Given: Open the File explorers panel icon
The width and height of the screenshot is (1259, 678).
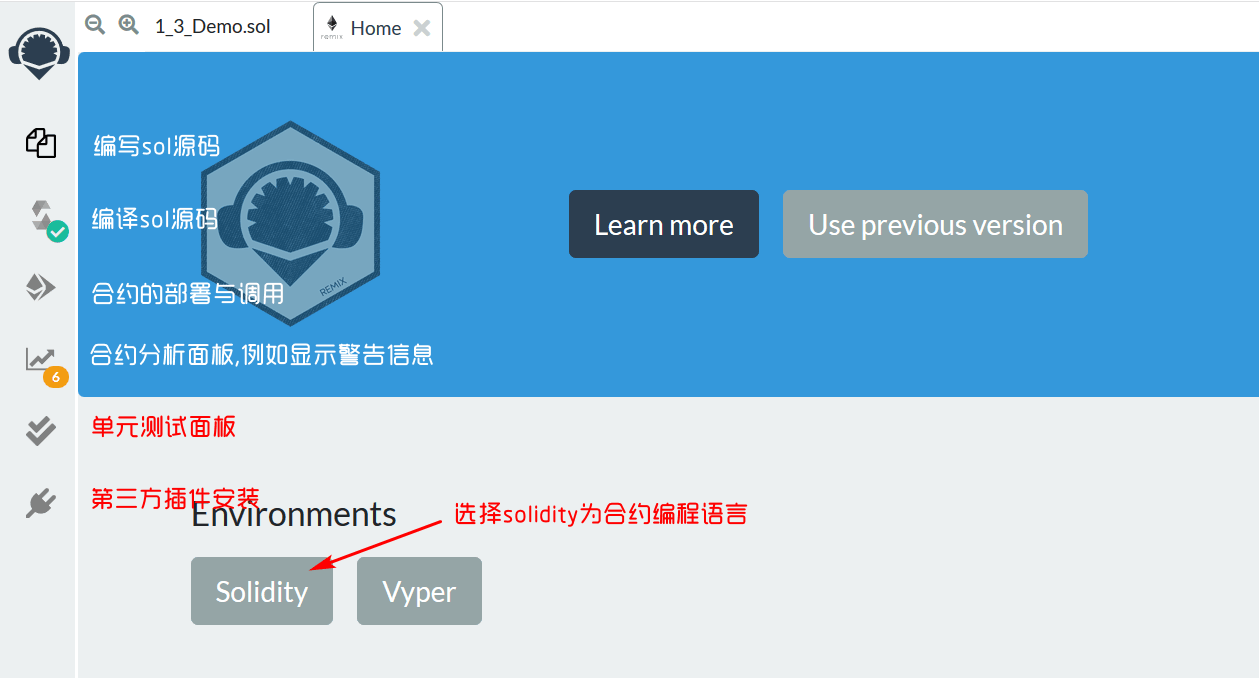Looking at the screenshot, I should point(40,142).
